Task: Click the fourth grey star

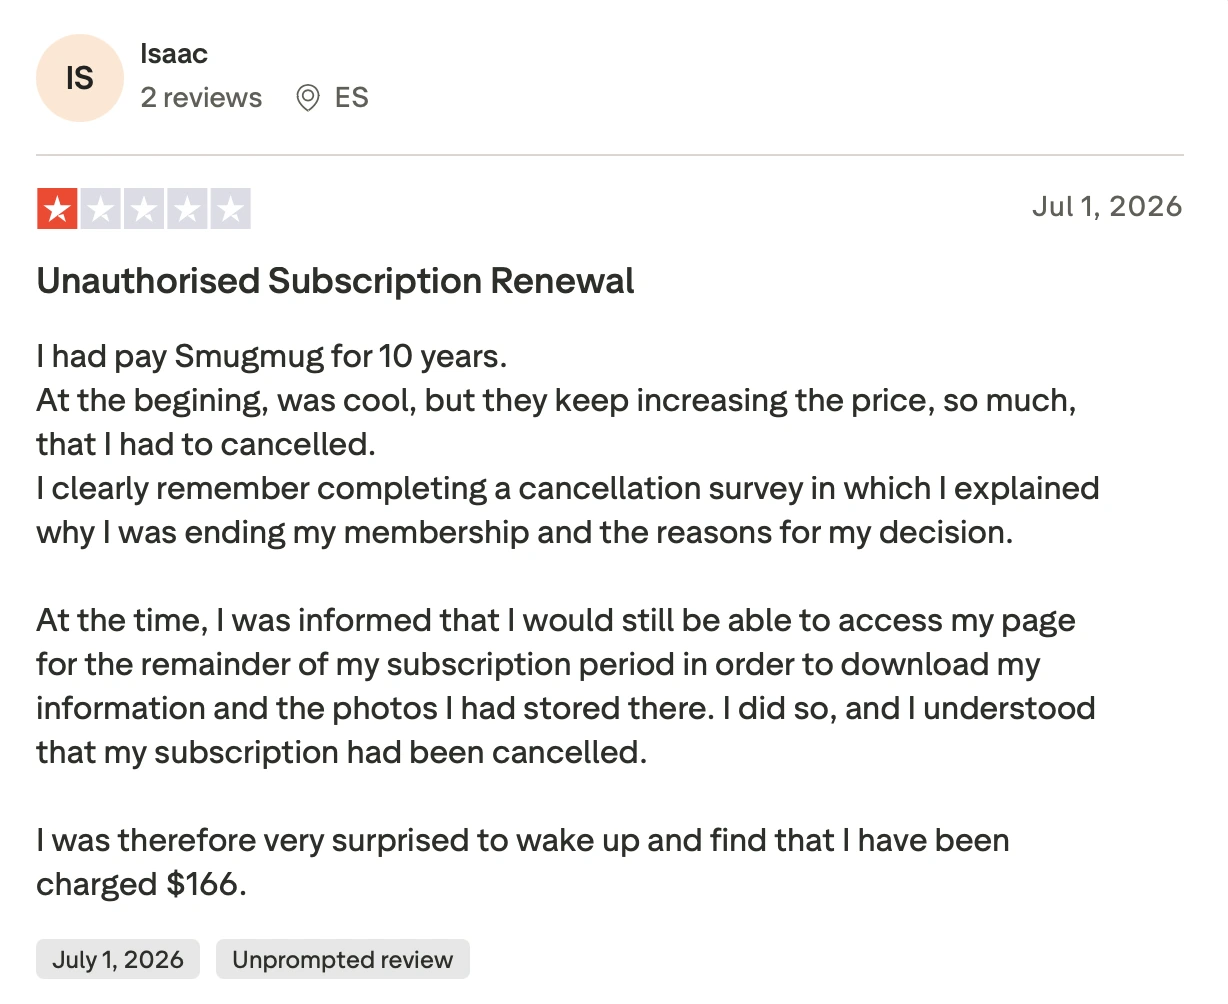Action: coord(187,209)
